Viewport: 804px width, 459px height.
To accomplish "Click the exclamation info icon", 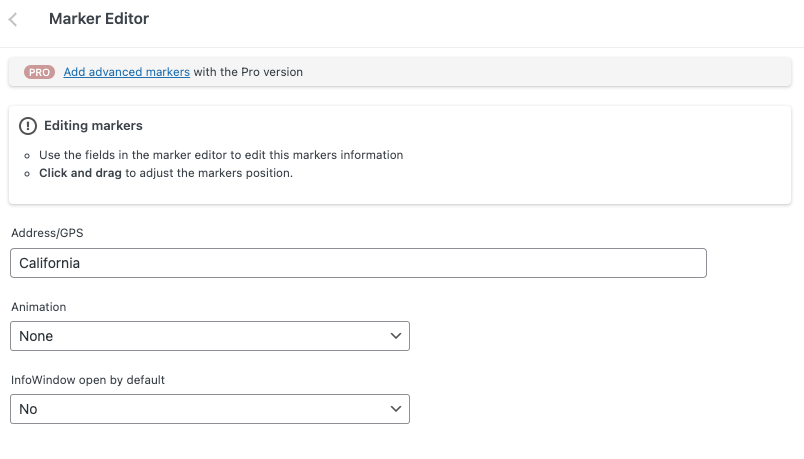I will pyautogui.click(x=28, y=126).
